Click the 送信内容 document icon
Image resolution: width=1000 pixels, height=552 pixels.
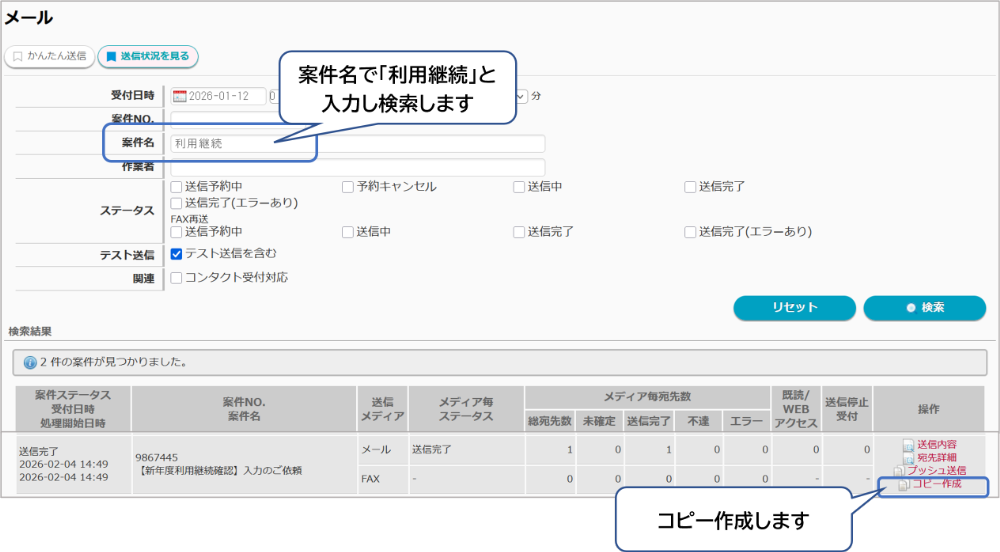908,445
